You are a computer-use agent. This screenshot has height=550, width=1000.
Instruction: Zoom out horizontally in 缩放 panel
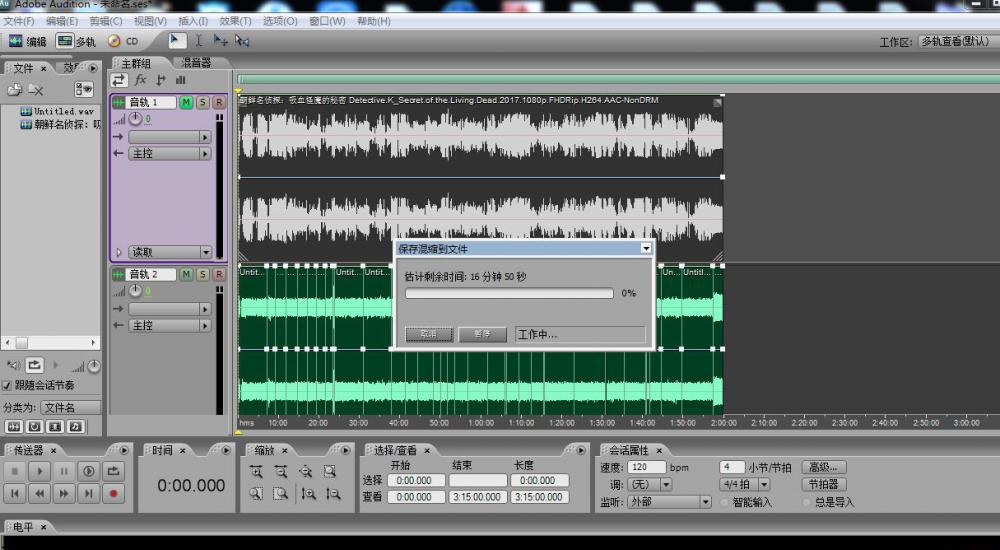tap(281, 472)
